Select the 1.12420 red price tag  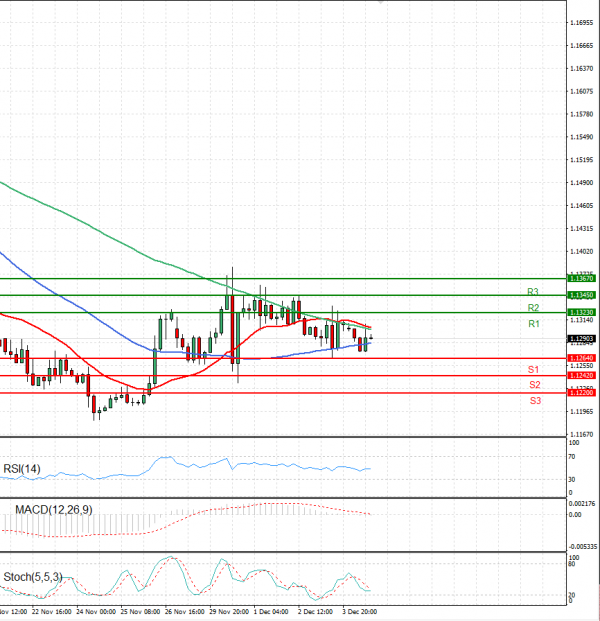[x=580, y=376]
